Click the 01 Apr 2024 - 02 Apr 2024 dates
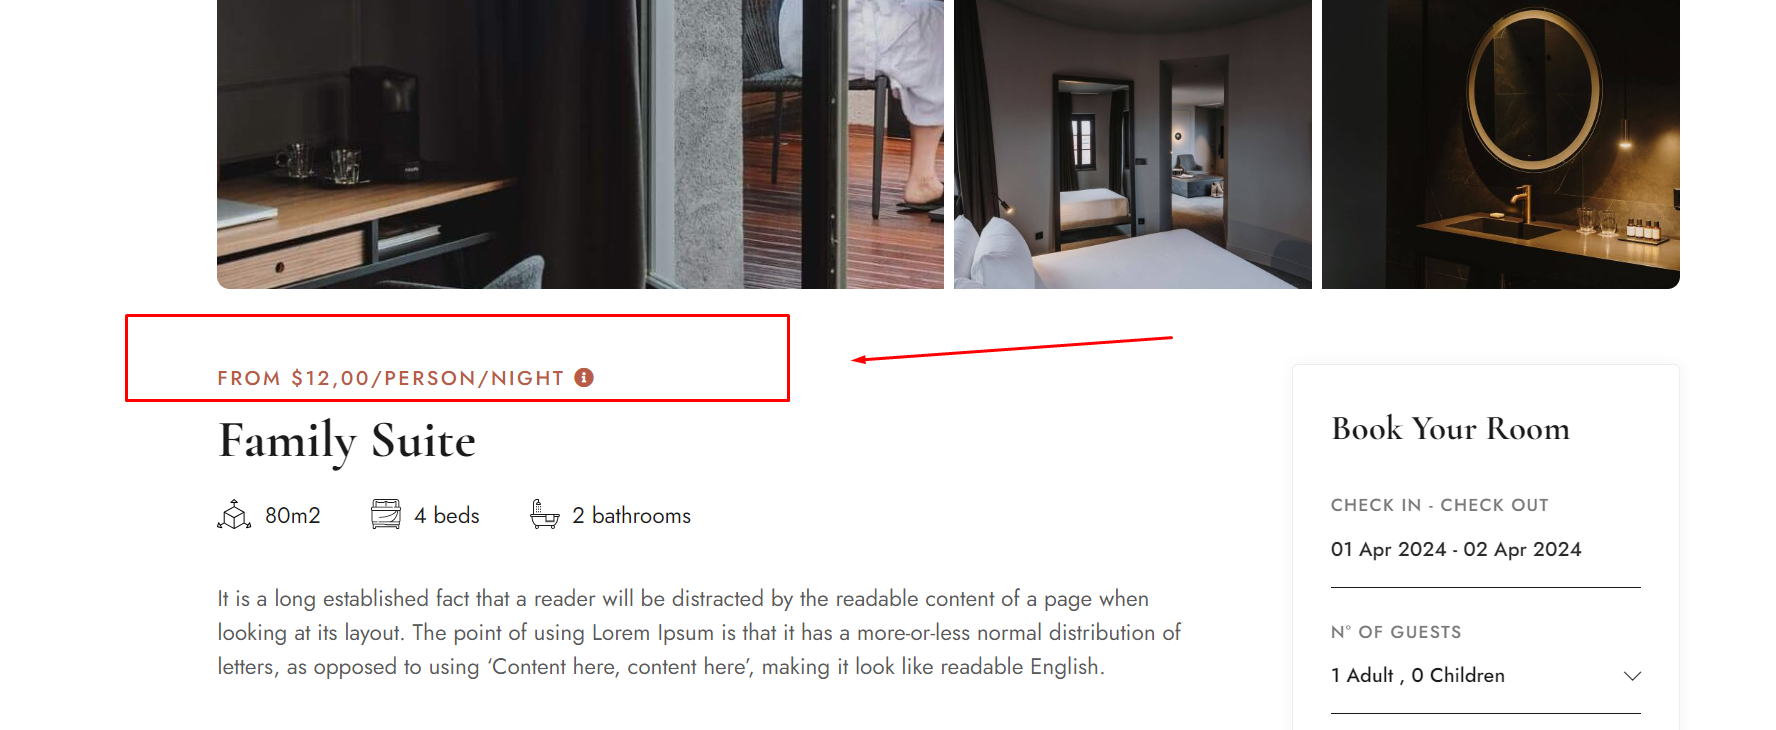Viewport: 1776px width, 730px height. [x=1456, y=549]
